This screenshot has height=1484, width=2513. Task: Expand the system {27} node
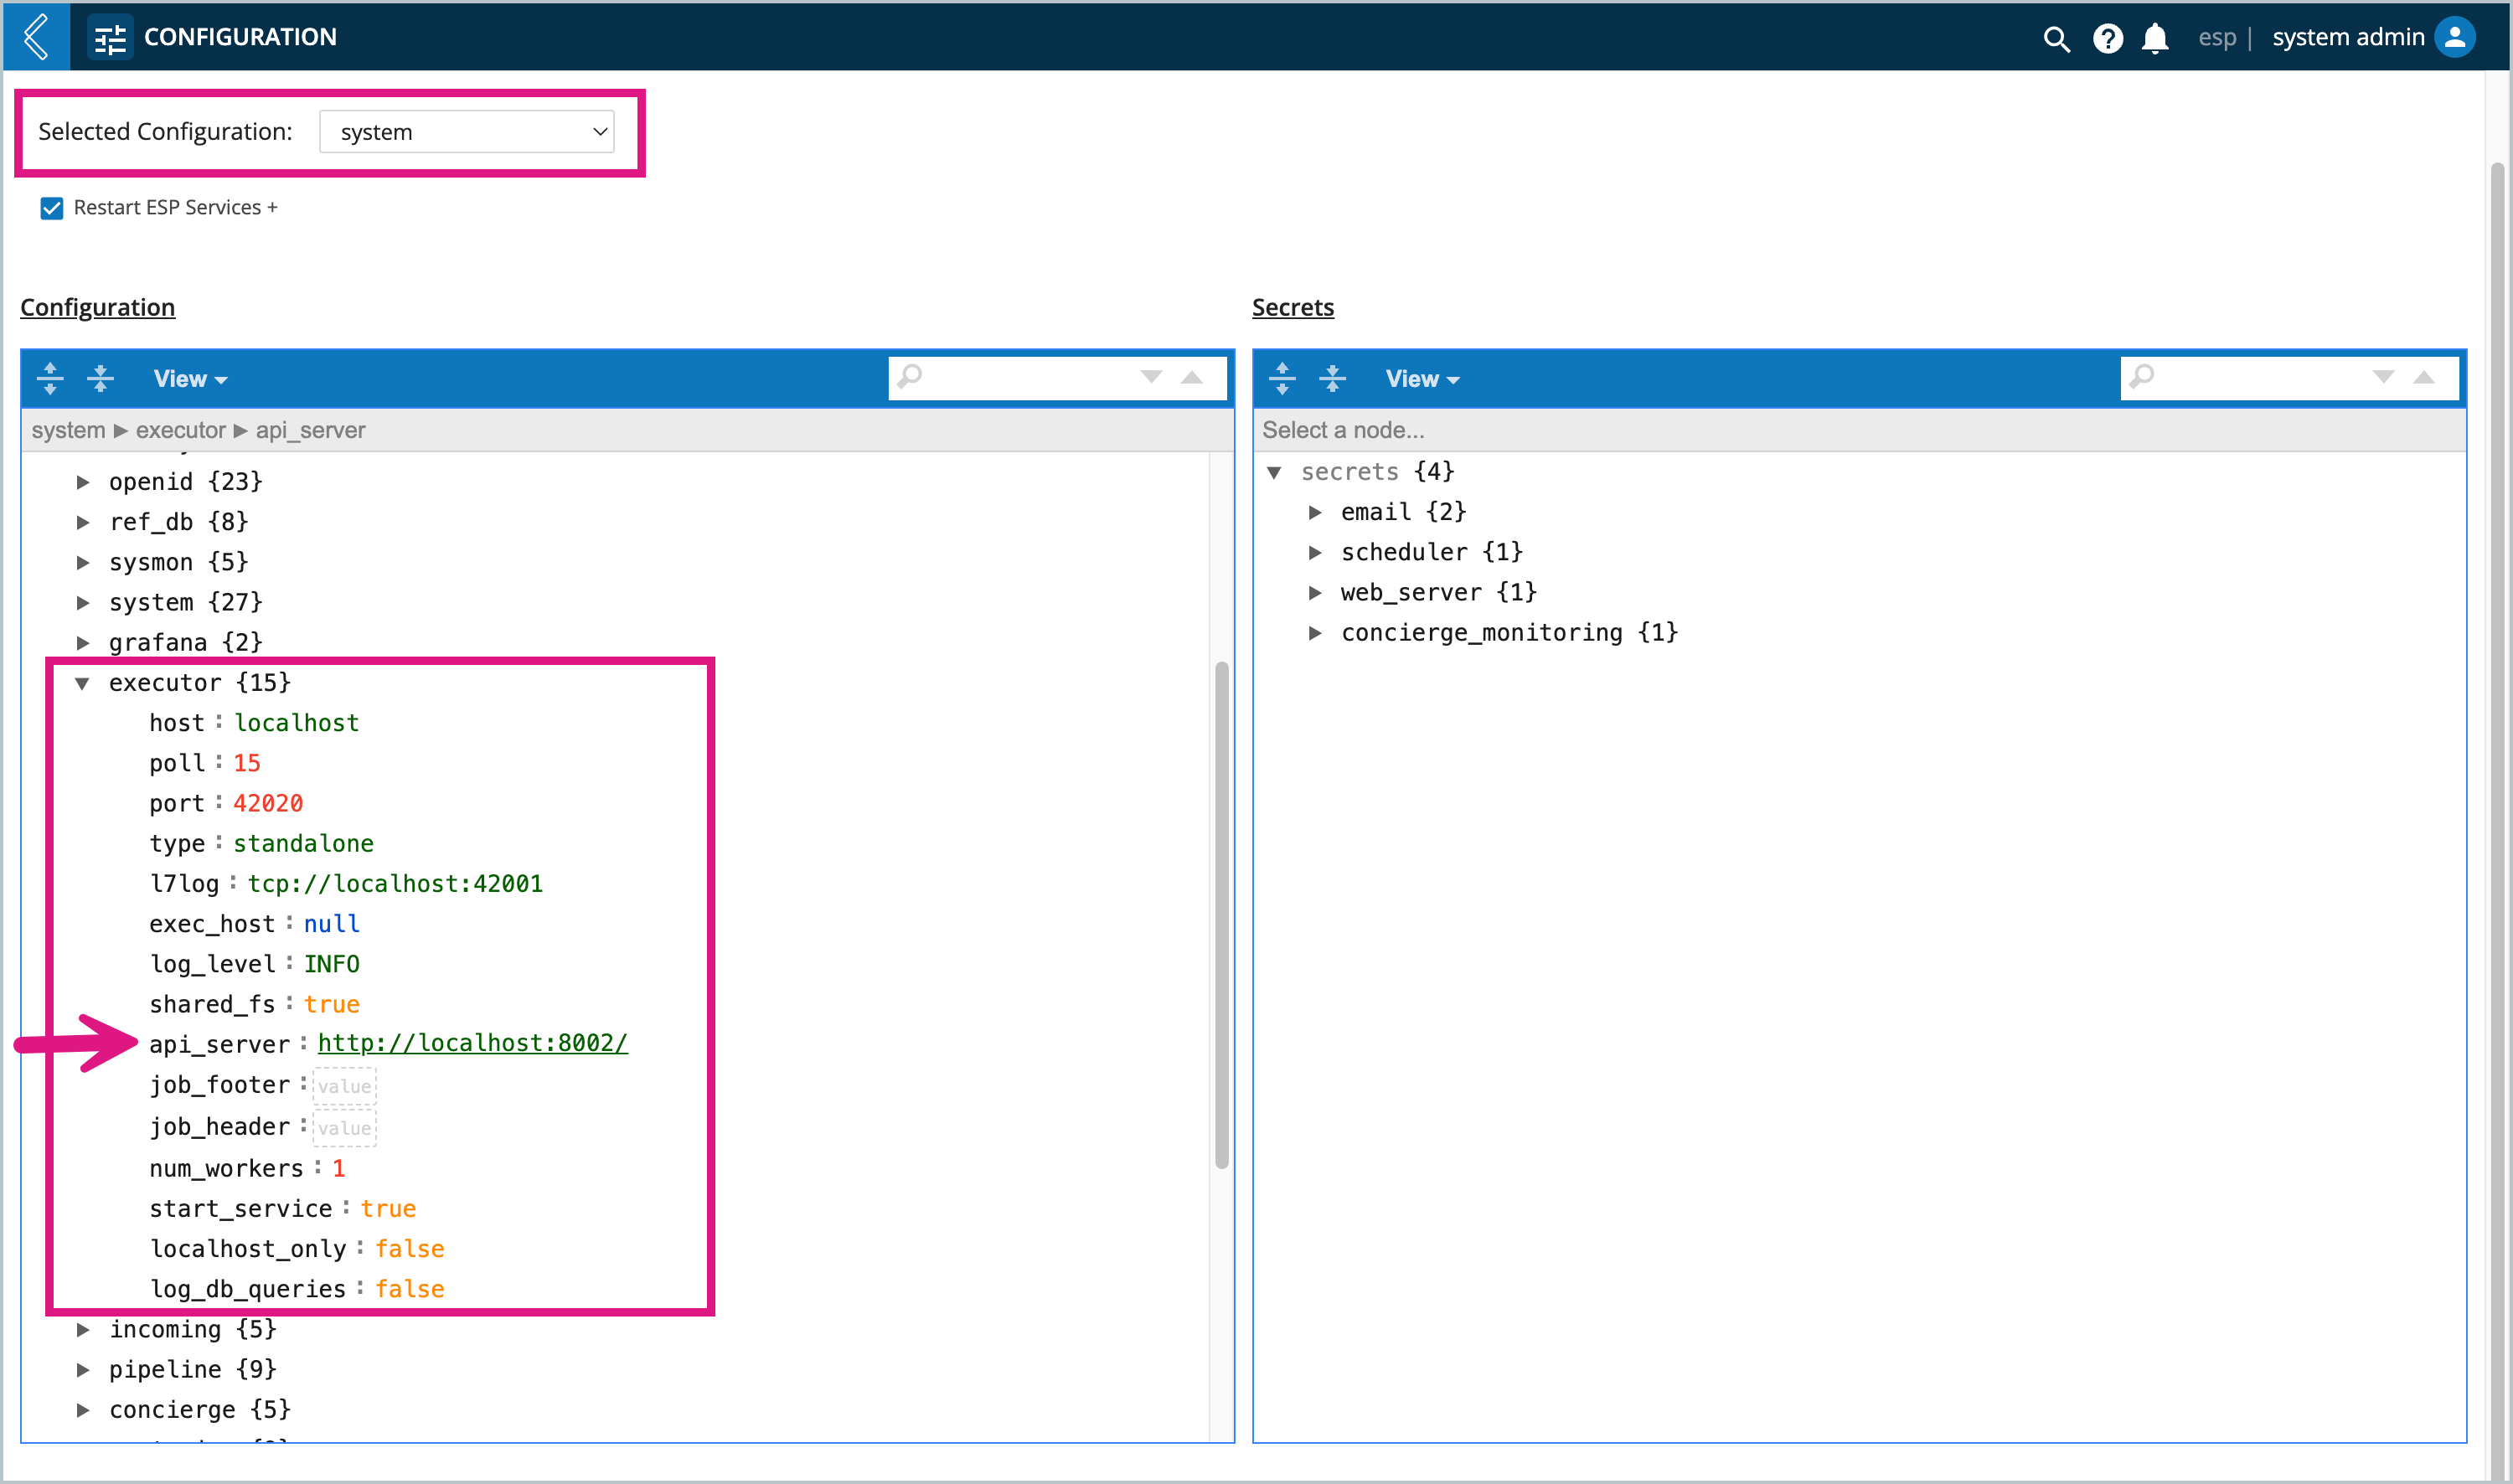83,602
